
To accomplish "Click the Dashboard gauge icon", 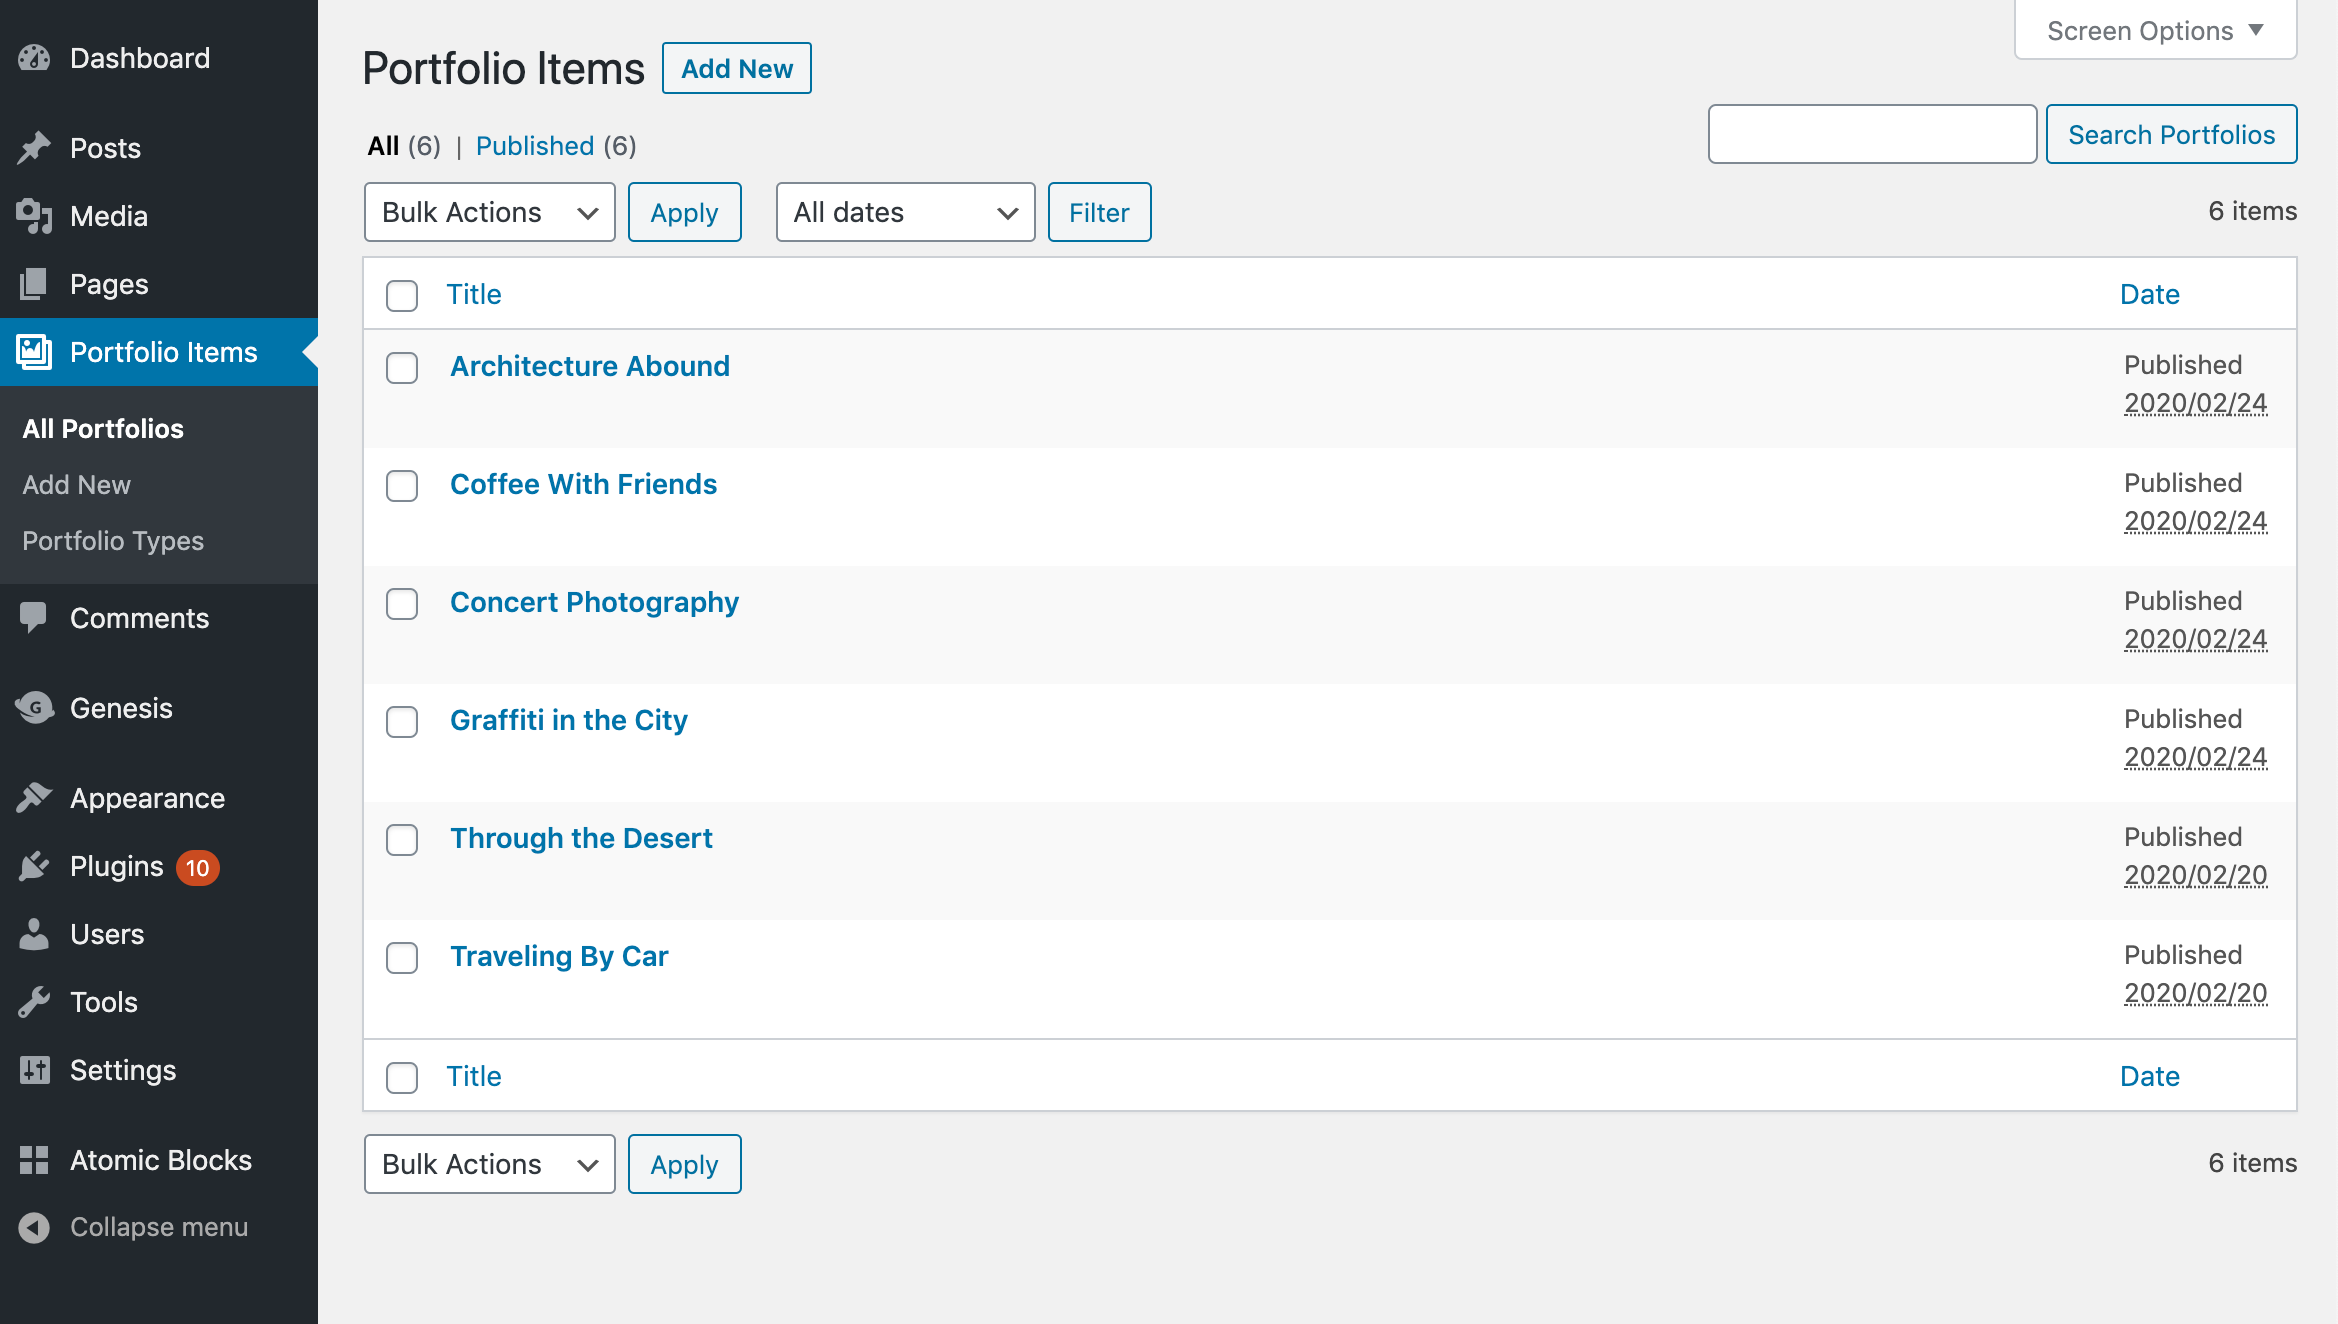I will (34, 58).
